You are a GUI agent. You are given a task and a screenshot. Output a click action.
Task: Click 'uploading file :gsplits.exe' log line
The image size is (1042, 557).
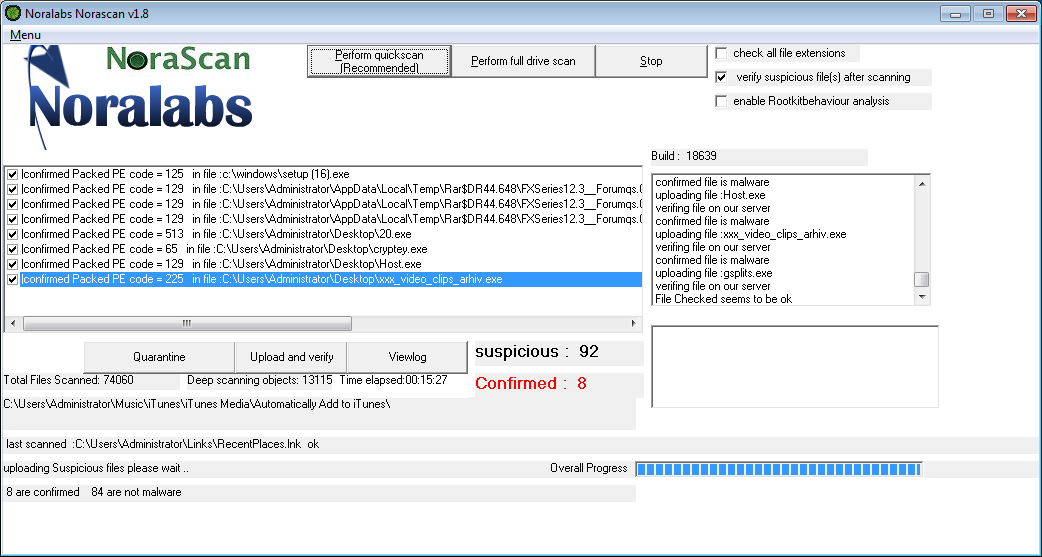coord(713,273)
